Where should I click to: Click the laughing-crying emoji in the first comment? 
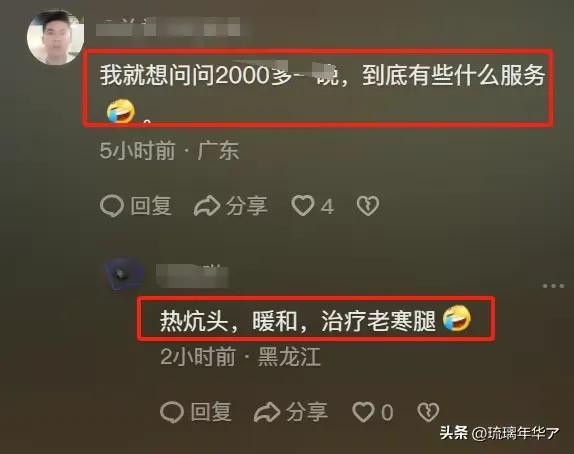click(121, 111)
